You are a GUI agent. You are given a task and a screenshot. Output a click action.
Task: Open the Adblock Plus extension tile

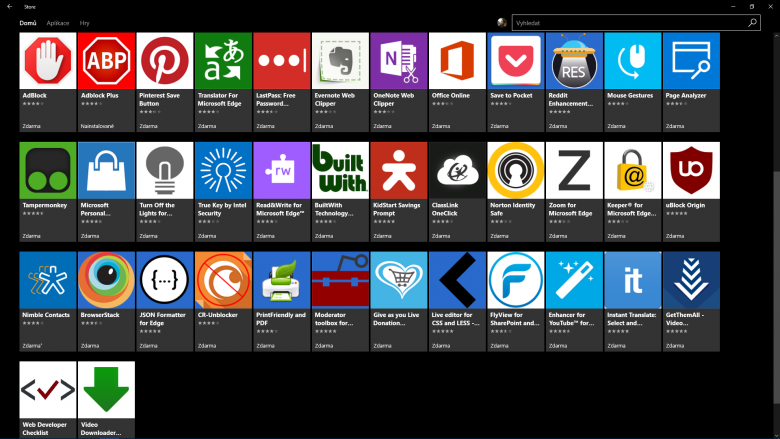coord(106,82)
